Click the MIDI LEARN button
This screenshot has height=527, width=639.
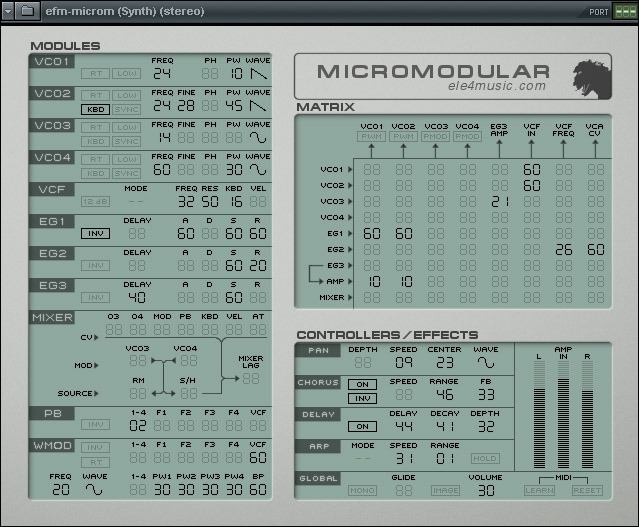tap(539, 491)
